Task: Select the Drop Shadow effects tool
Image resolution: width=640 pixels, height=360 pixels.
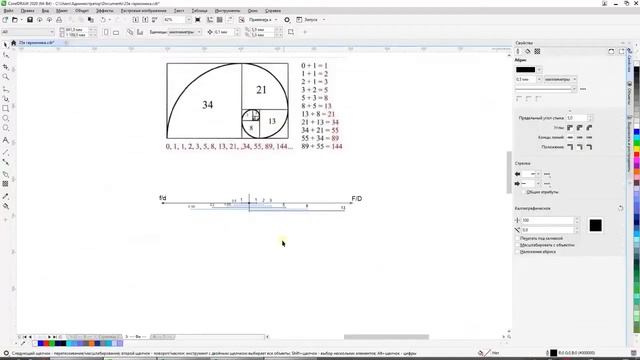Action: coord(6,174)
